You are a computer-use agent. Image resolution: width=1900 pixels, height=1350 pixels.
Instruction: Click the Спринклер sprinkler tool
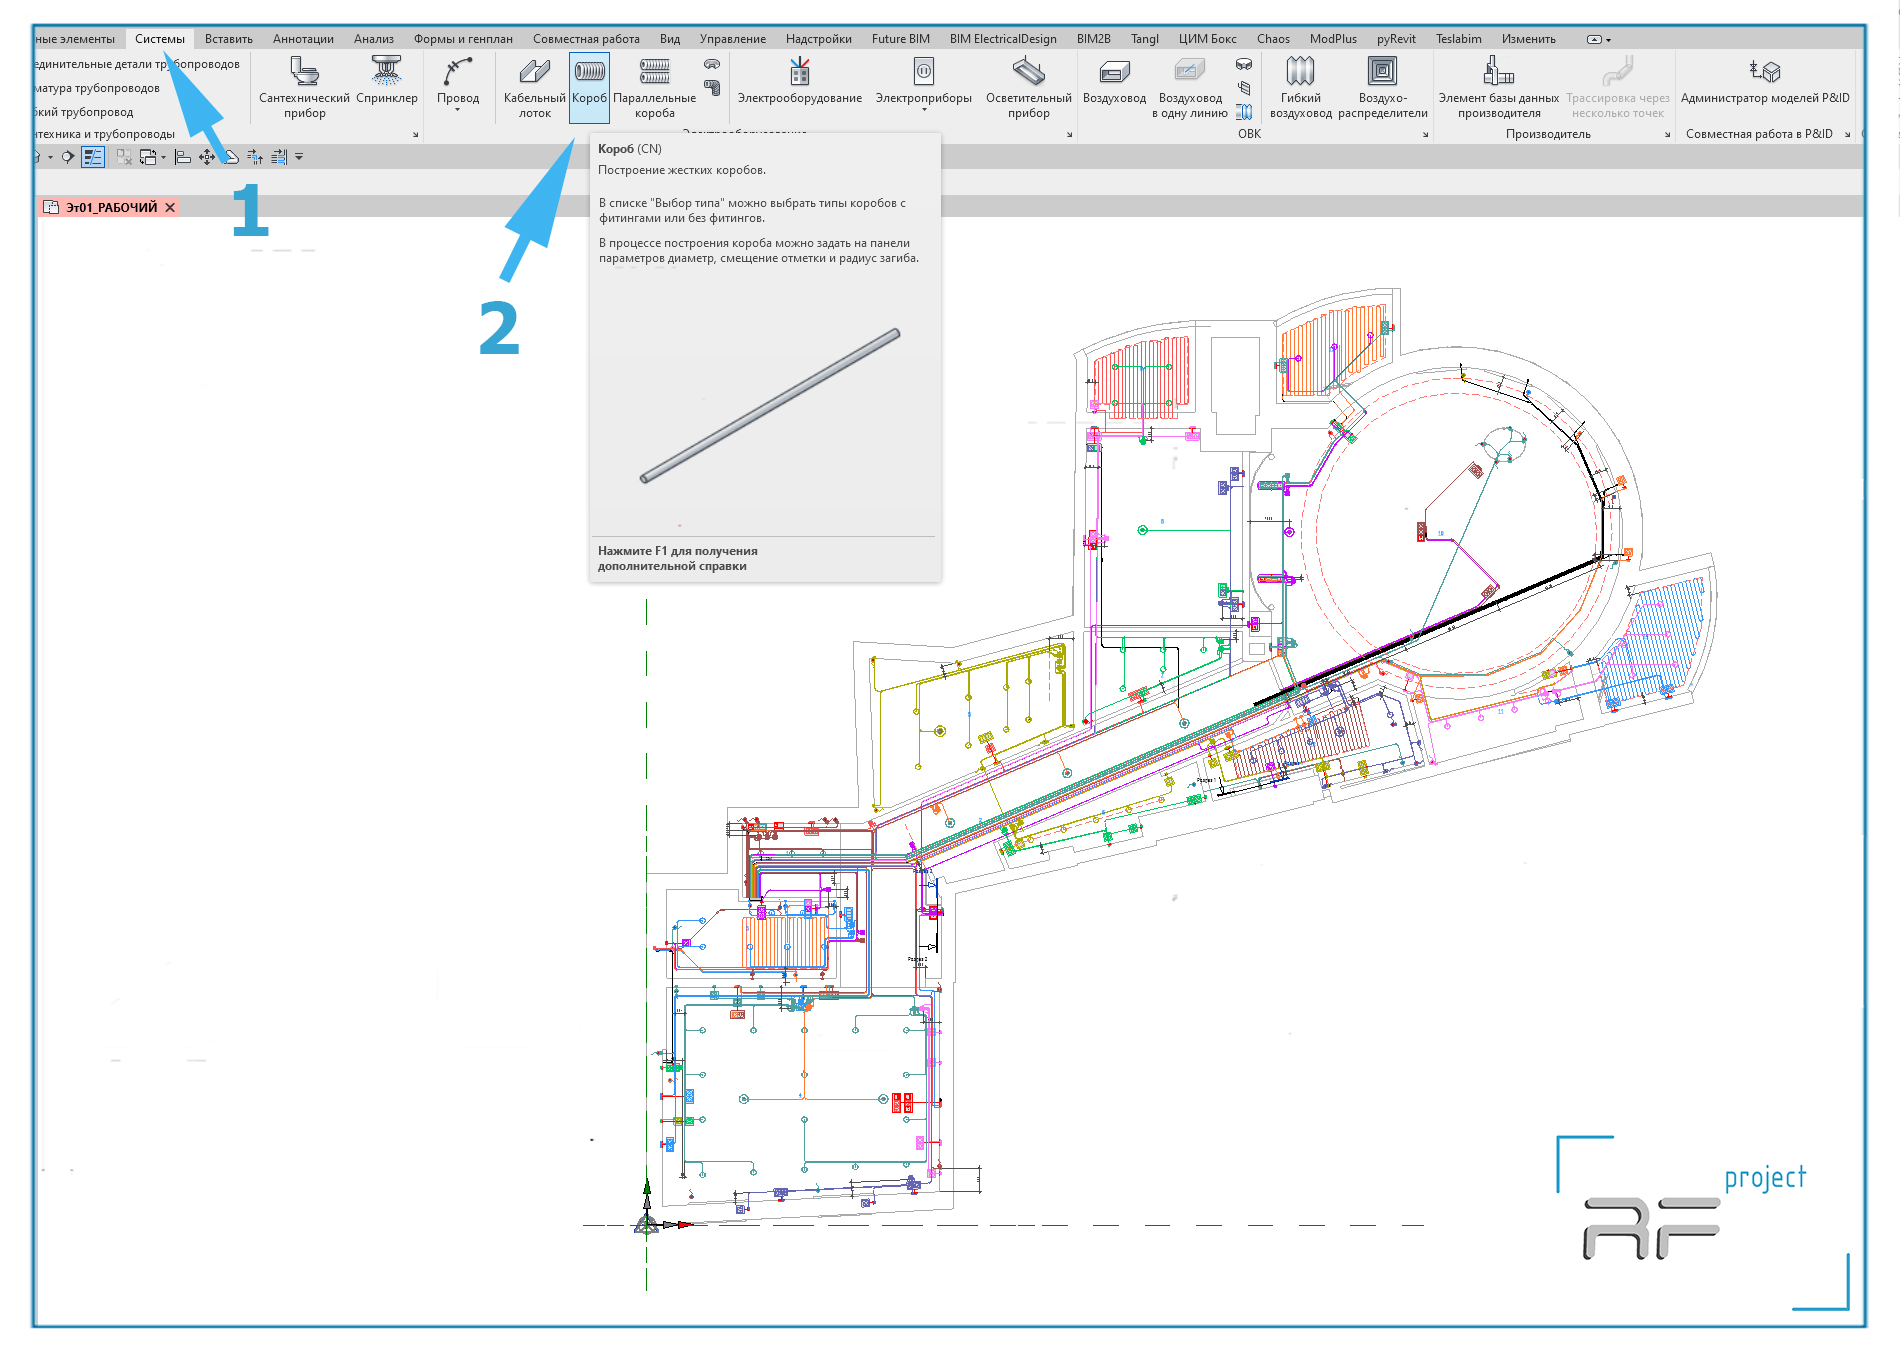(387, 80)
